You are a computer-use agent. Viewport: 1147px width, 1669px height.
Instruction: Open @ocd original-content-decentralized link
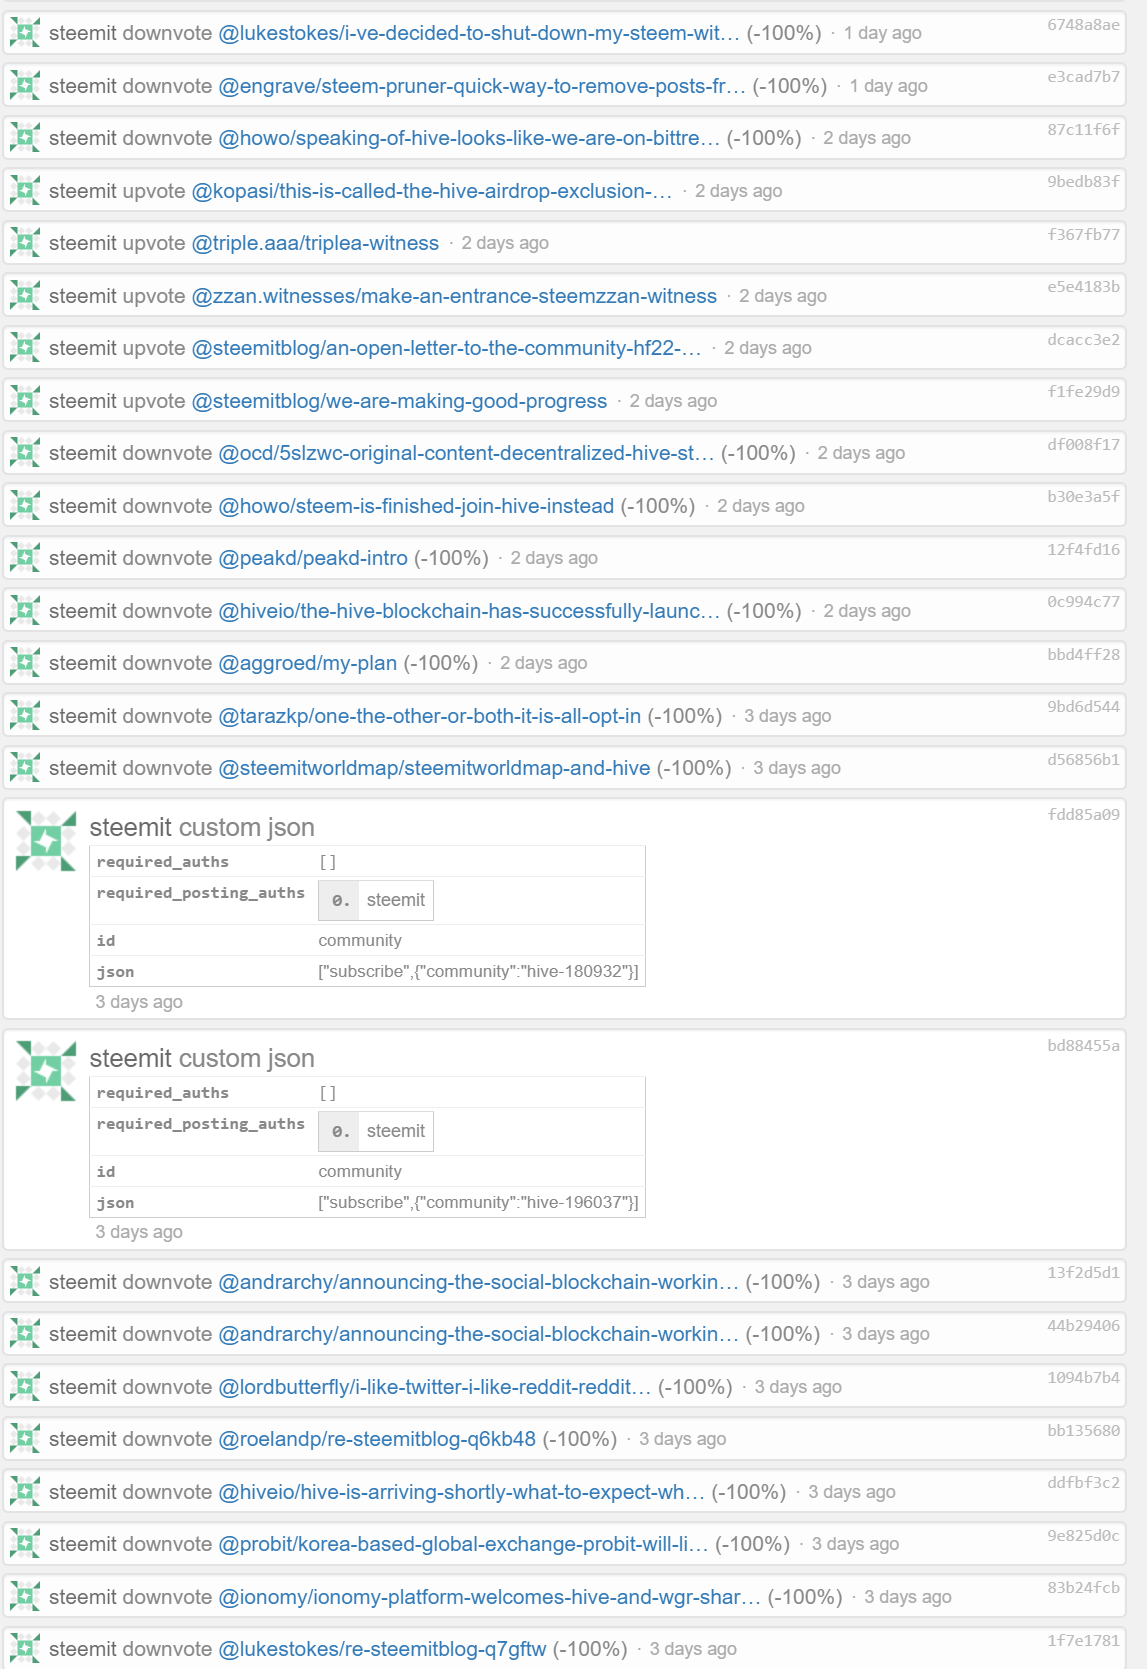click(466, 453)
